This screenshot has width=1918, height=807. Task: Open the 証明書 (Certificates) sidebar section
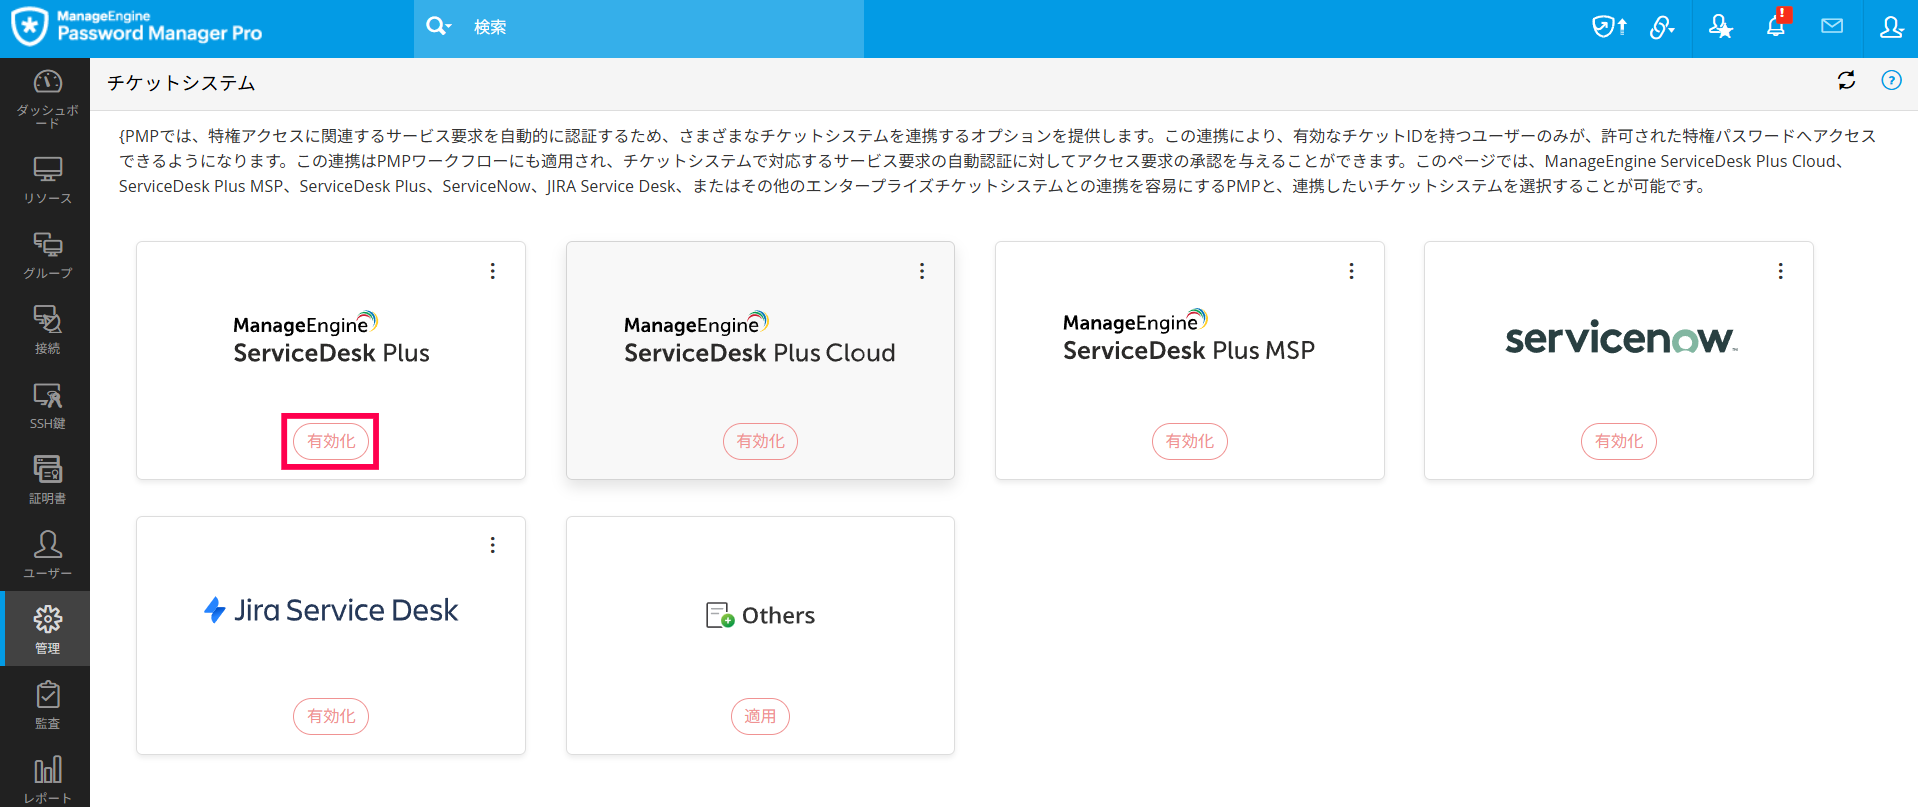point(47,480)
